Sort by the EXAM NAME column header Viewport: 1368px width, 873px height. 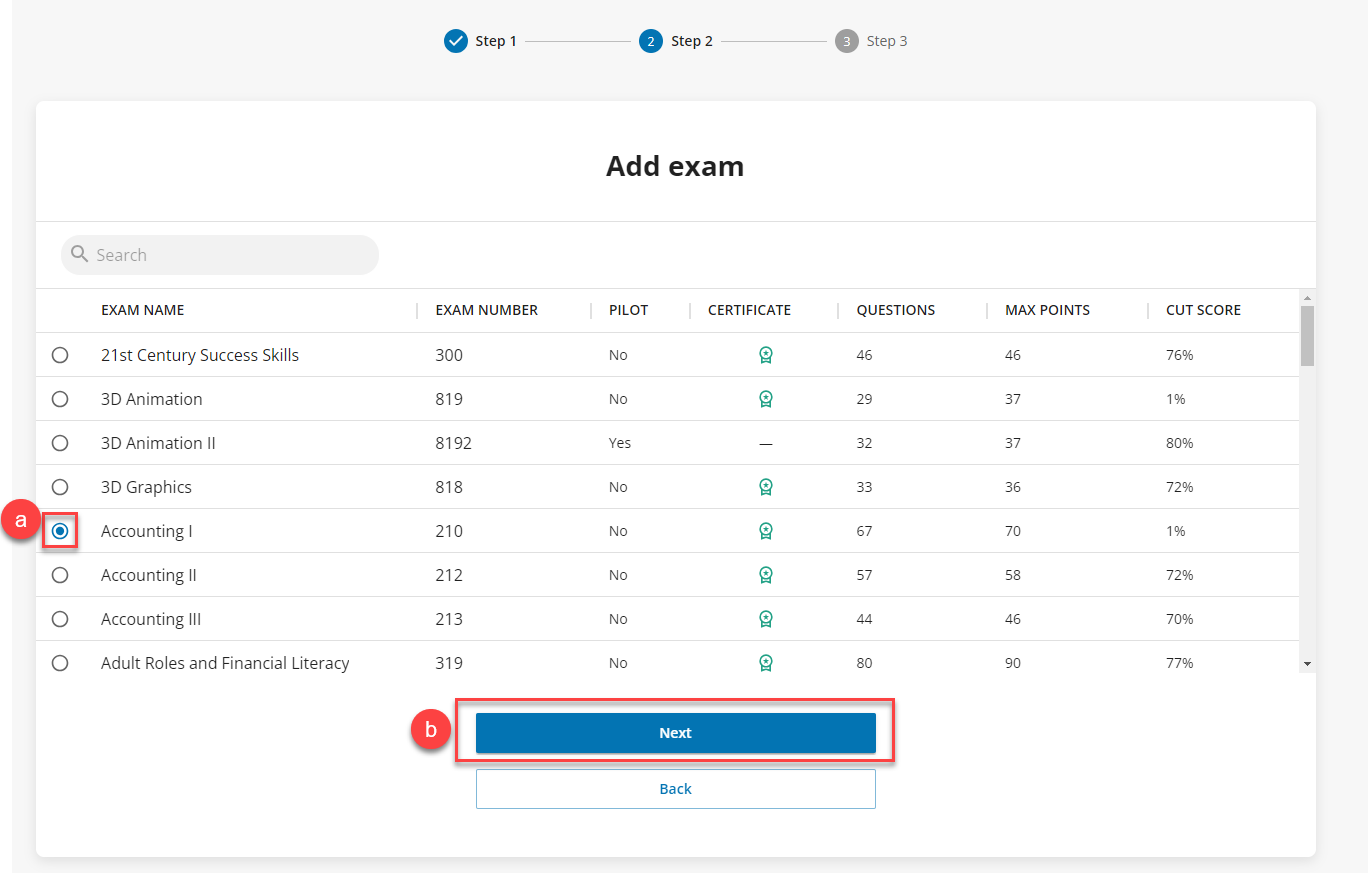[x=142, y=310]
